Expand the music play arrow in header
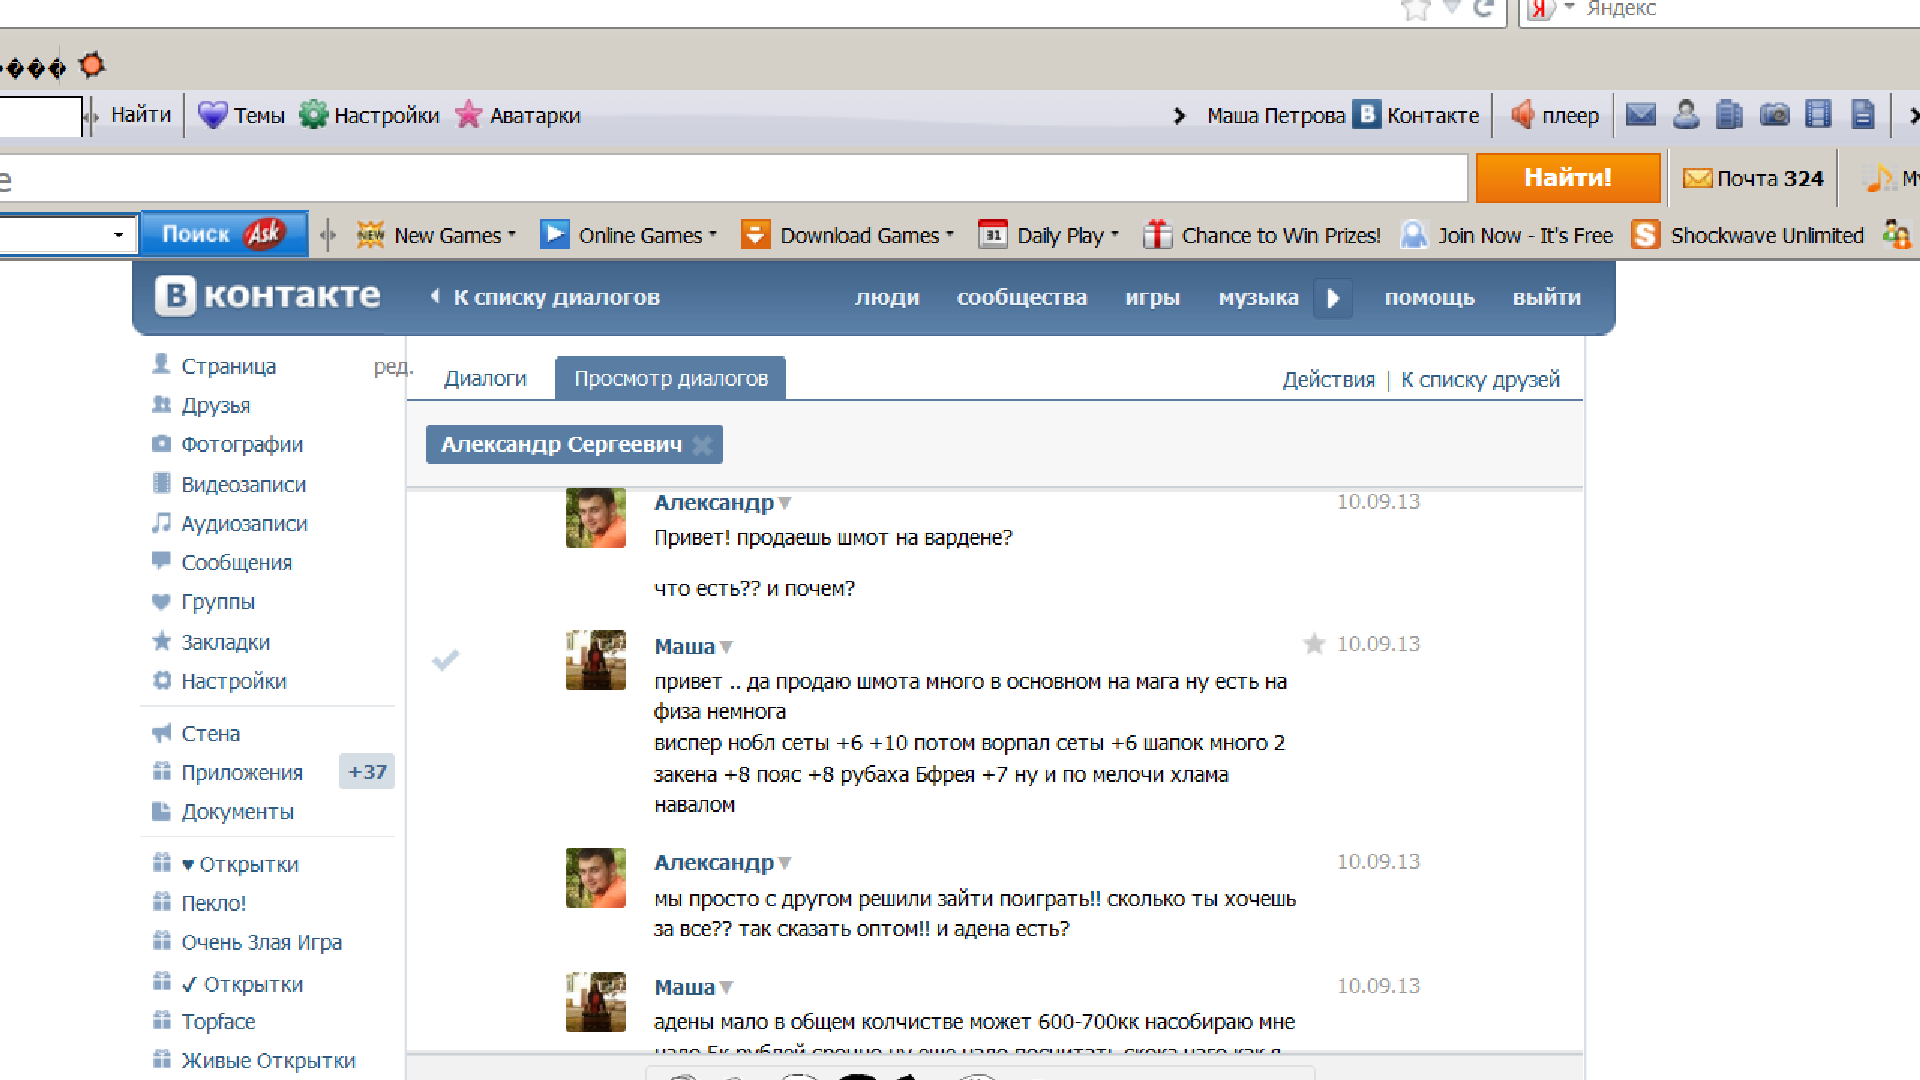The image size is (1920, 1080). 1333,298
